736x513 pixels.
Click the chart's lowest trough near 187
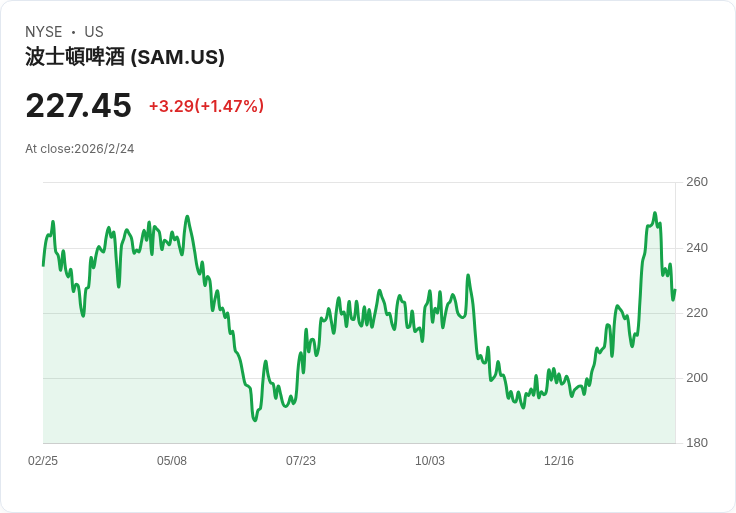[255, 420]
